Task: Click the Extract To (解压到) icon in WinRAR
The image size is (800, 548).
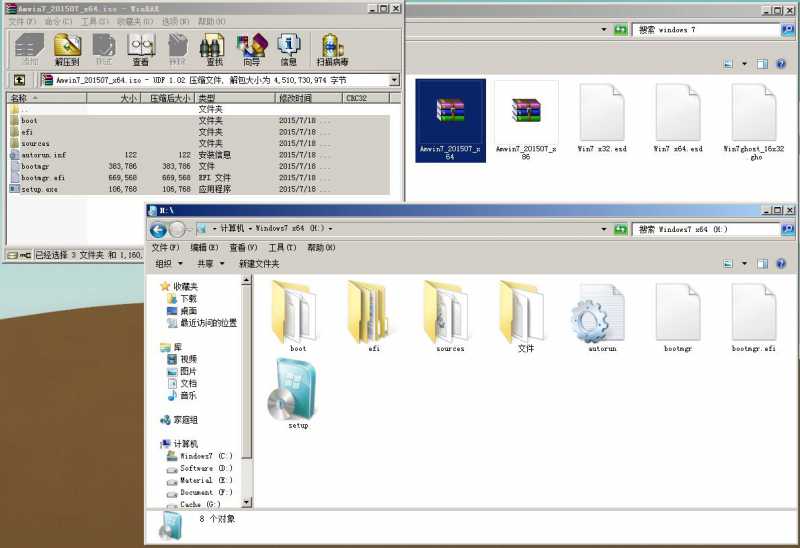Action: [x=67, y=49]
